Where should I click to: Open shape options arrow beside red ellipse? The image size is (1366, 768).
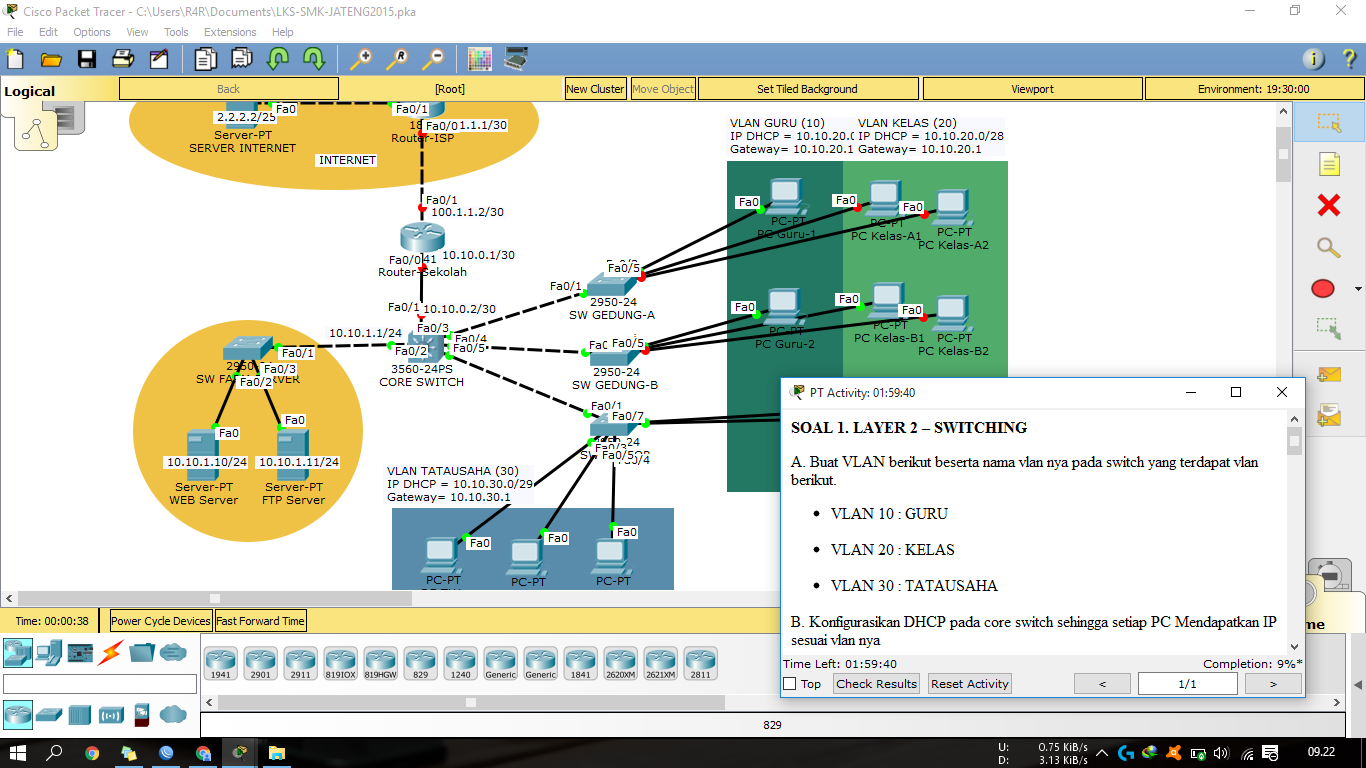click(x=1356, y=289)
